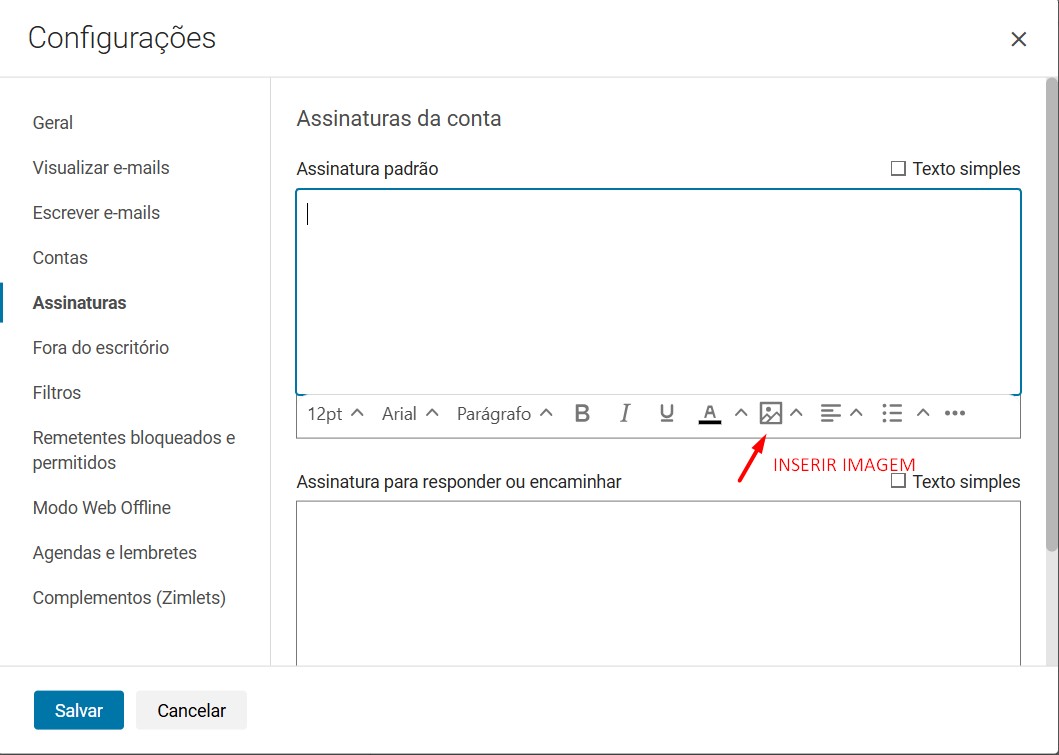Open the more options ellipsis menu
The height and width of the screenshot is (755, 1059).
point(955,413)
